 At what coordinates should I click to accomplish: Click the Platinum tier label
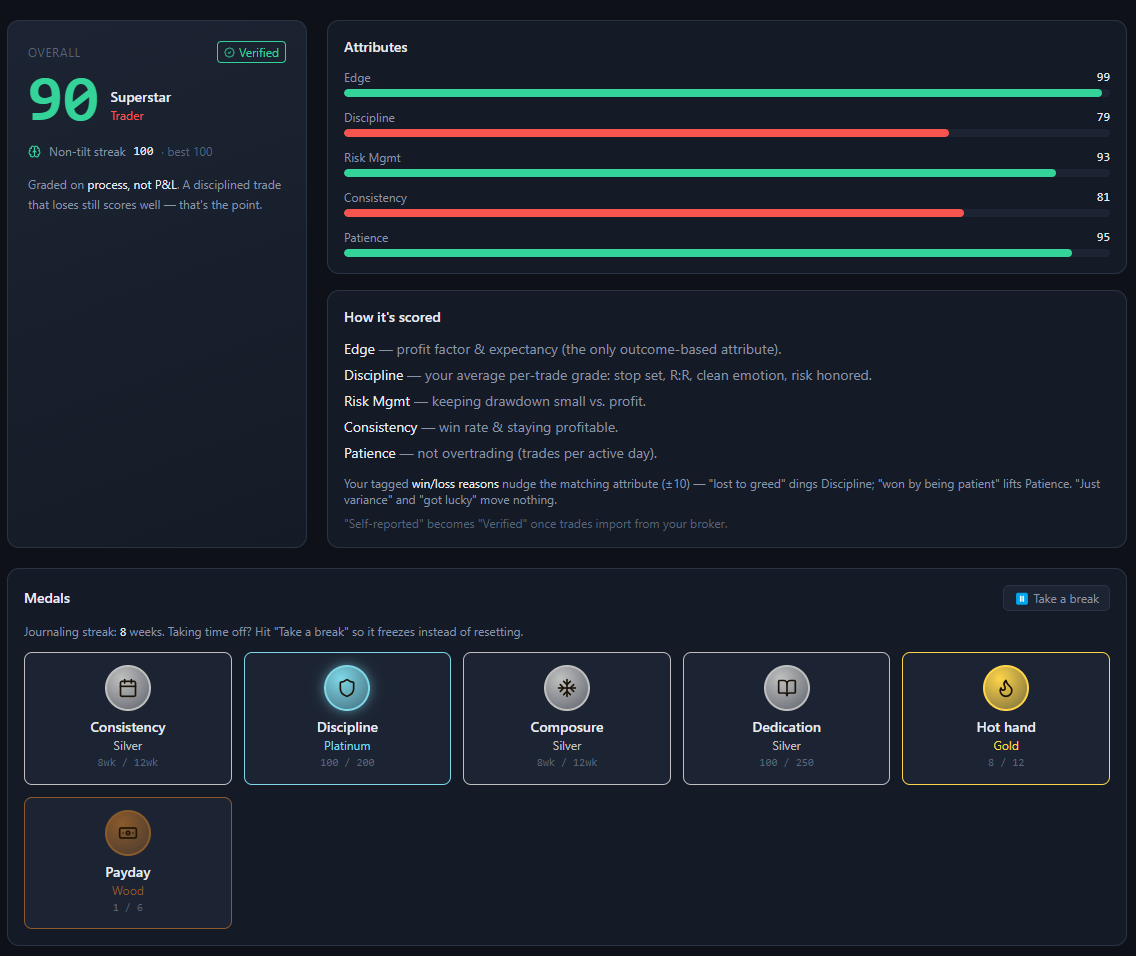click(347, 746)
